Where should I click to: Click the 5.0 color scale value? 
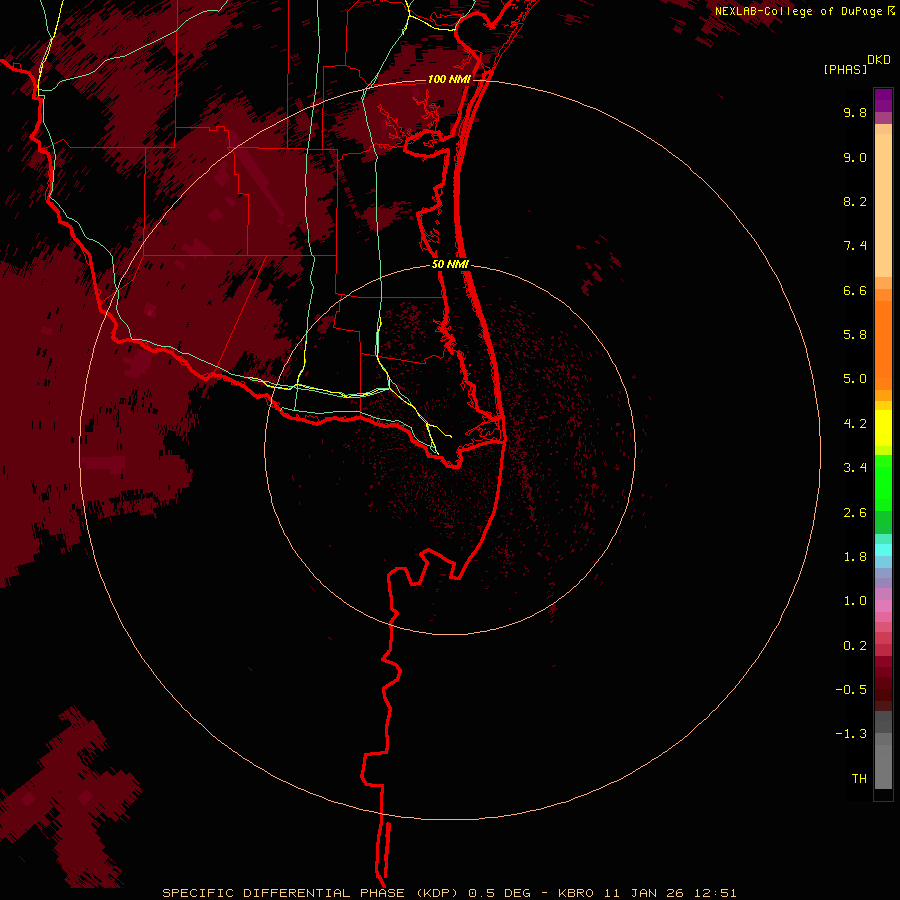pos(855,379)
